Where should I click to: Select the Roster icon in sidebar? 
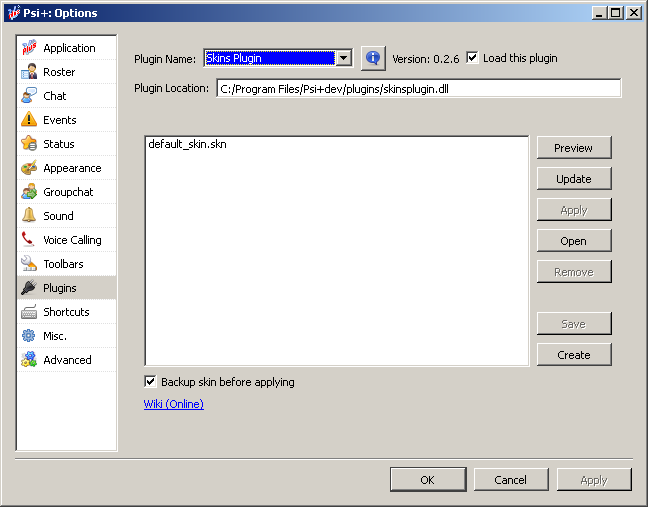tap(29, 72)
